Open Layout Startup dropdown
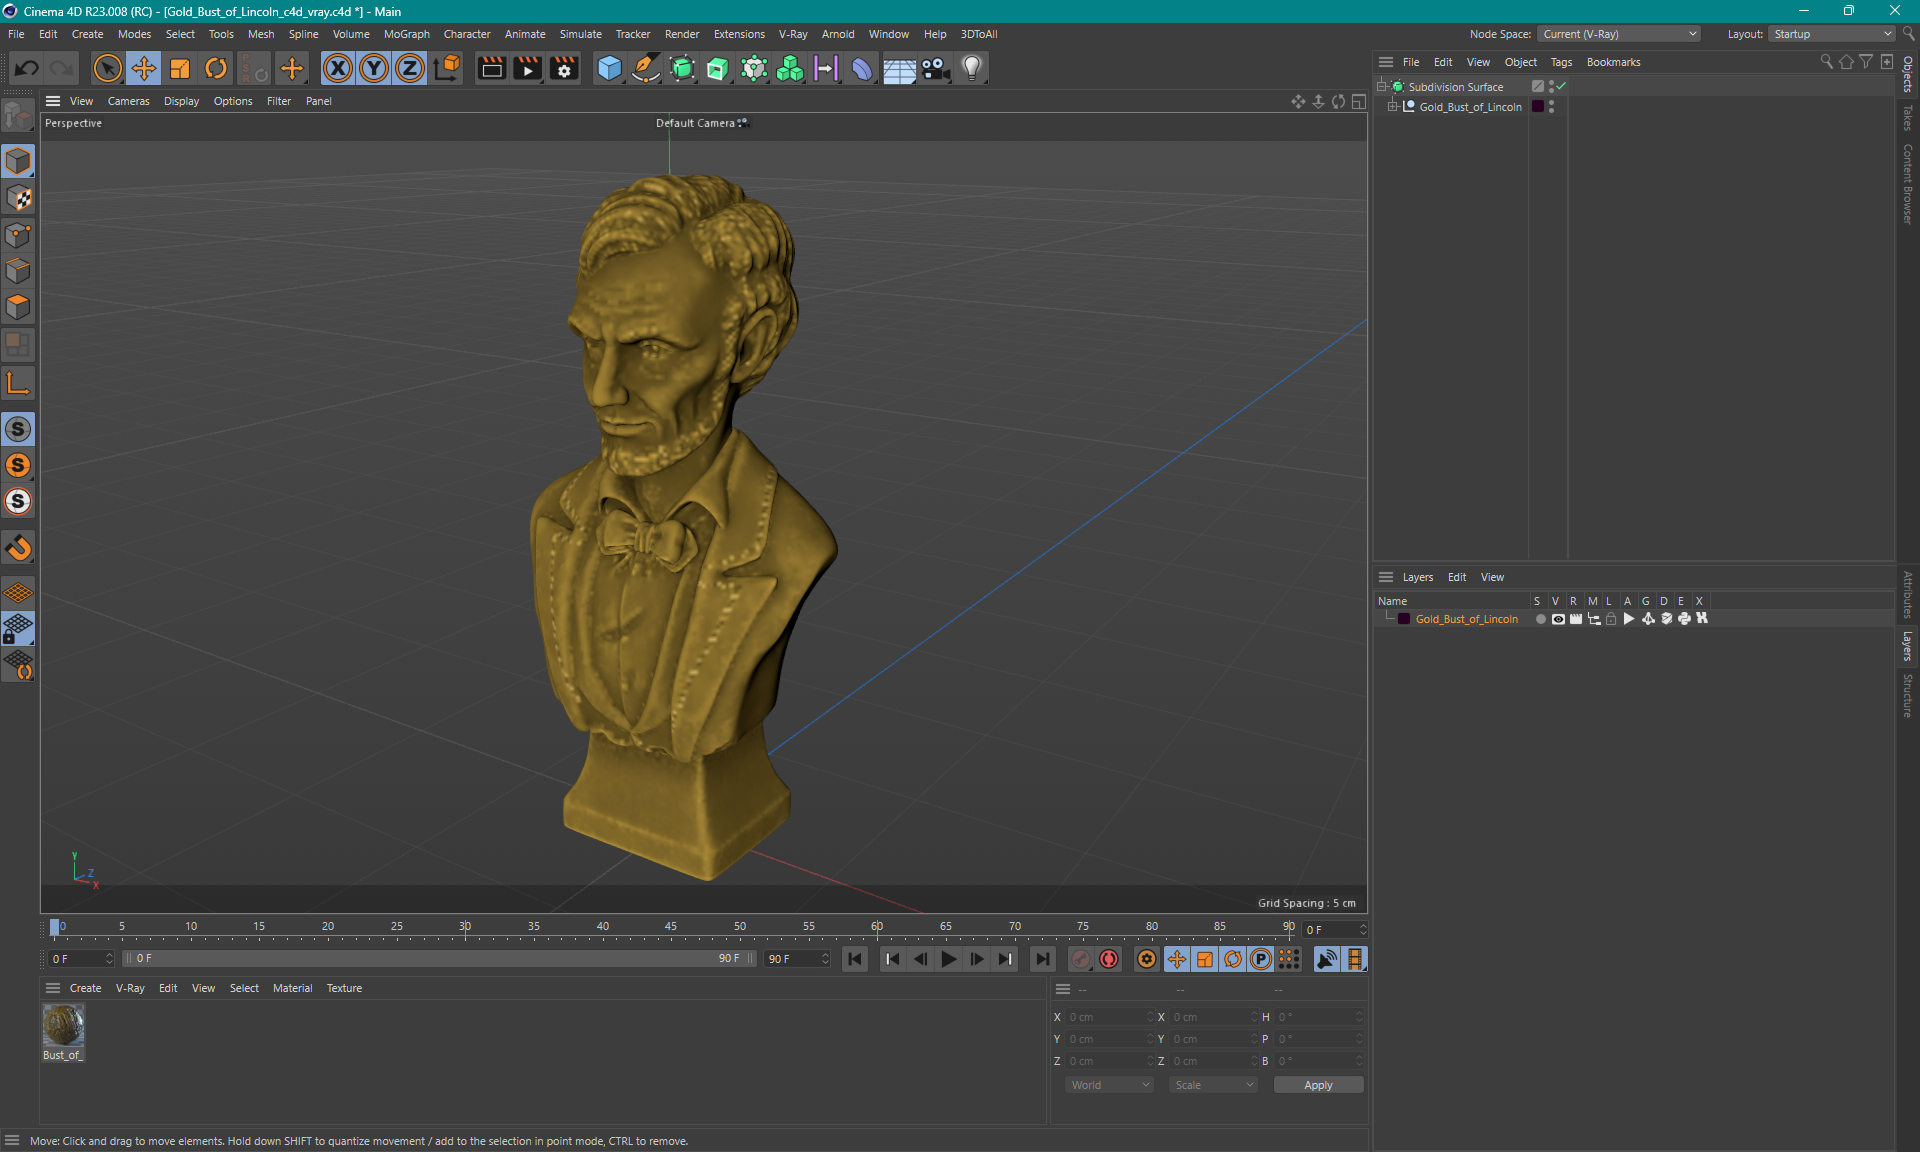The width and height of the screenshot is (1920, 1152). pyautogui.click(x=1832, y=34)
